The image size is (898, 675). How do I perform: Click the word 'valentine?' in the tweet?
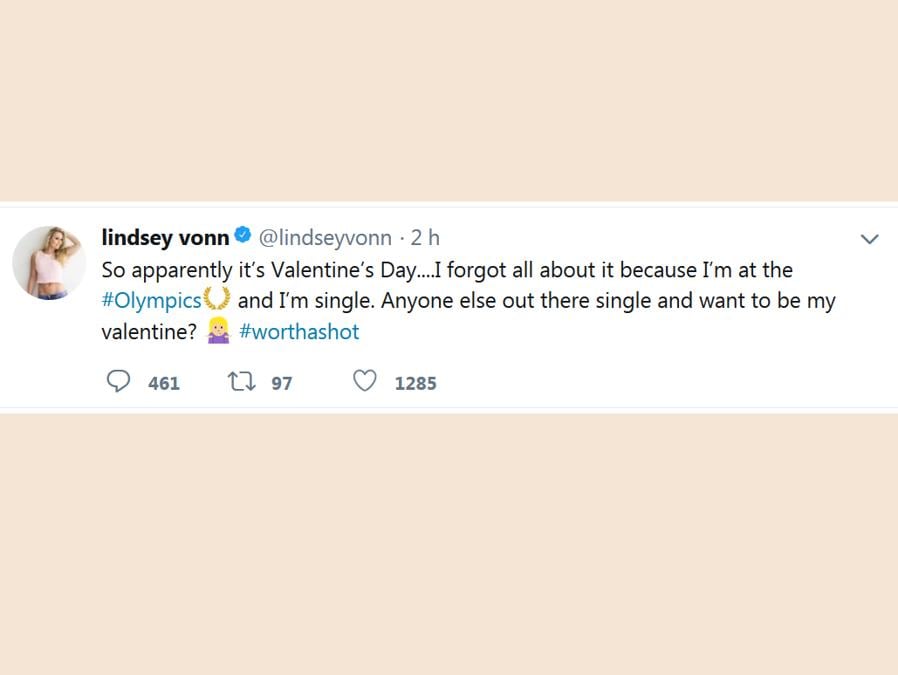point(149,331)
